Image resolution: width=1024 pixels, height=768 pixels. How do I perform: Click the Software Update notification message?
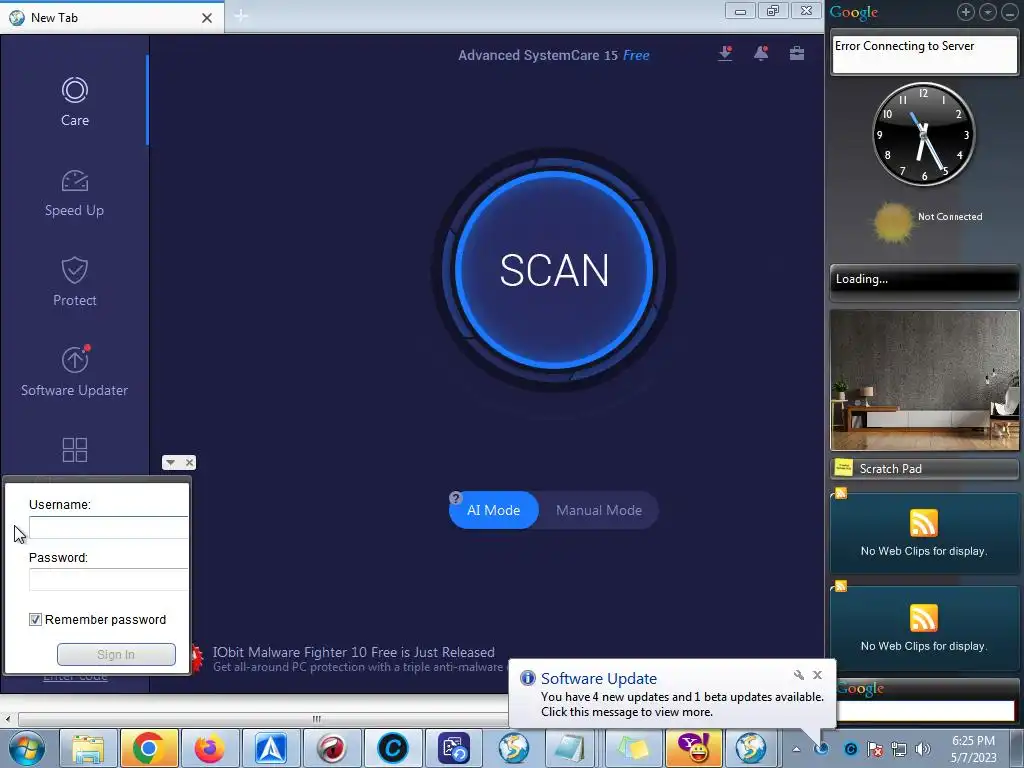[x=682, y=704]
